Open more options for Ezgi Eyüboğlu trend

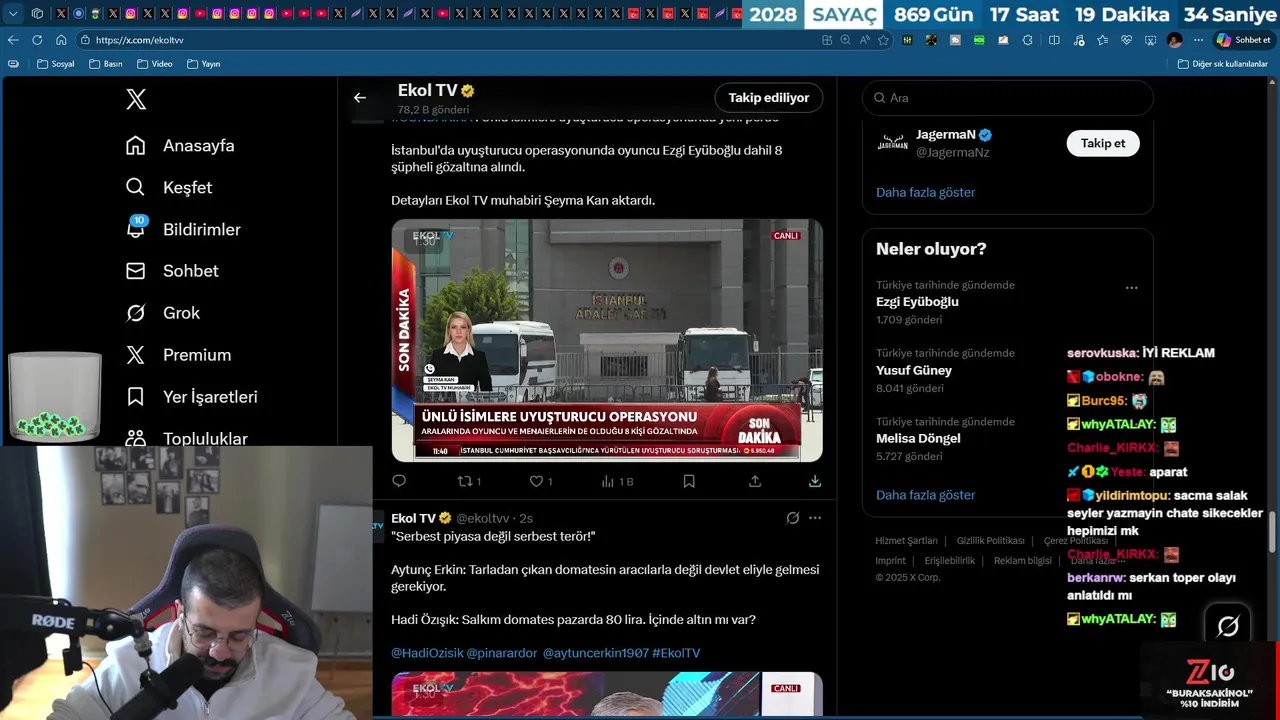pos(1132,288)
